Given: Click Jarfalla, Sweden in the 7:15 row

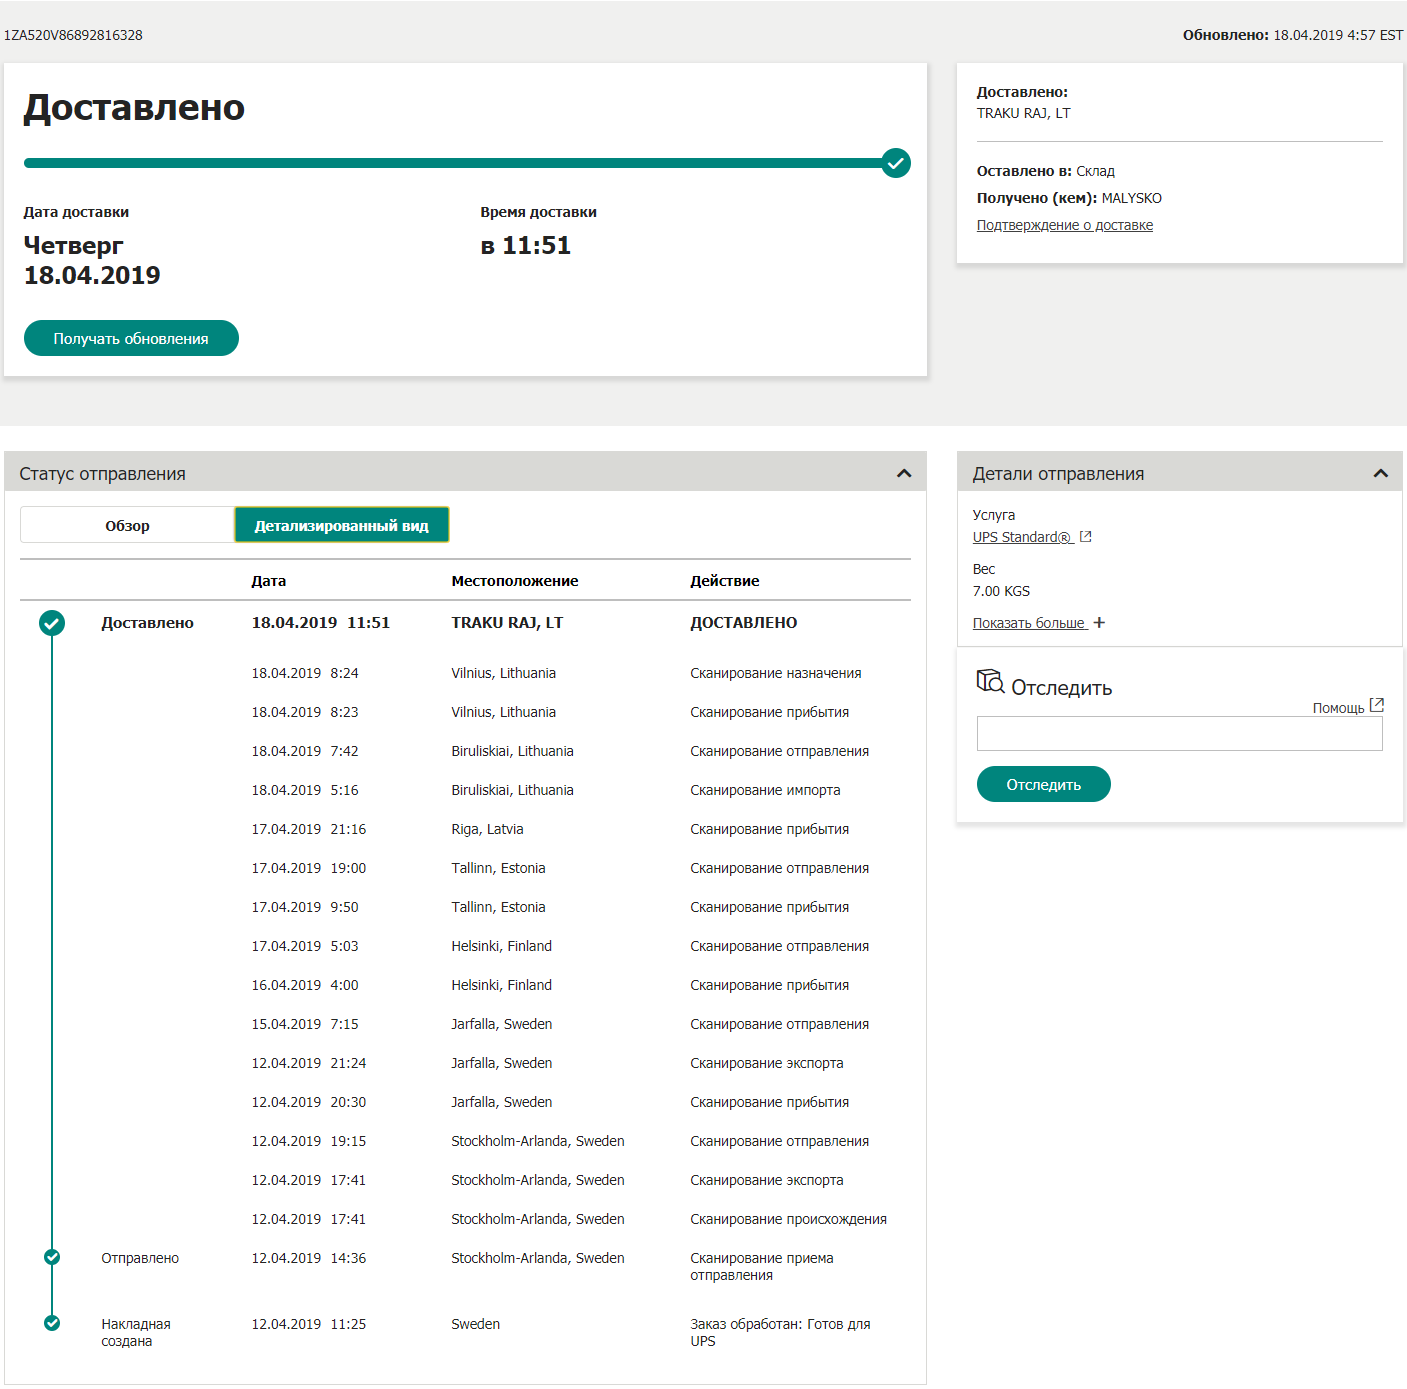Looking at the screenshot, I should pos(501,1024).
